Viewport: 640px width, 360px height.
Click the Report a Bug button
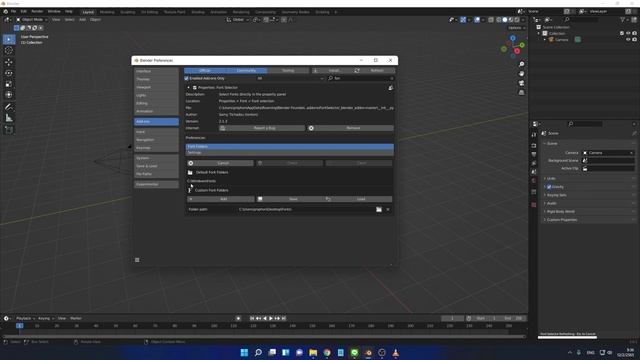[x=262, y=128]
